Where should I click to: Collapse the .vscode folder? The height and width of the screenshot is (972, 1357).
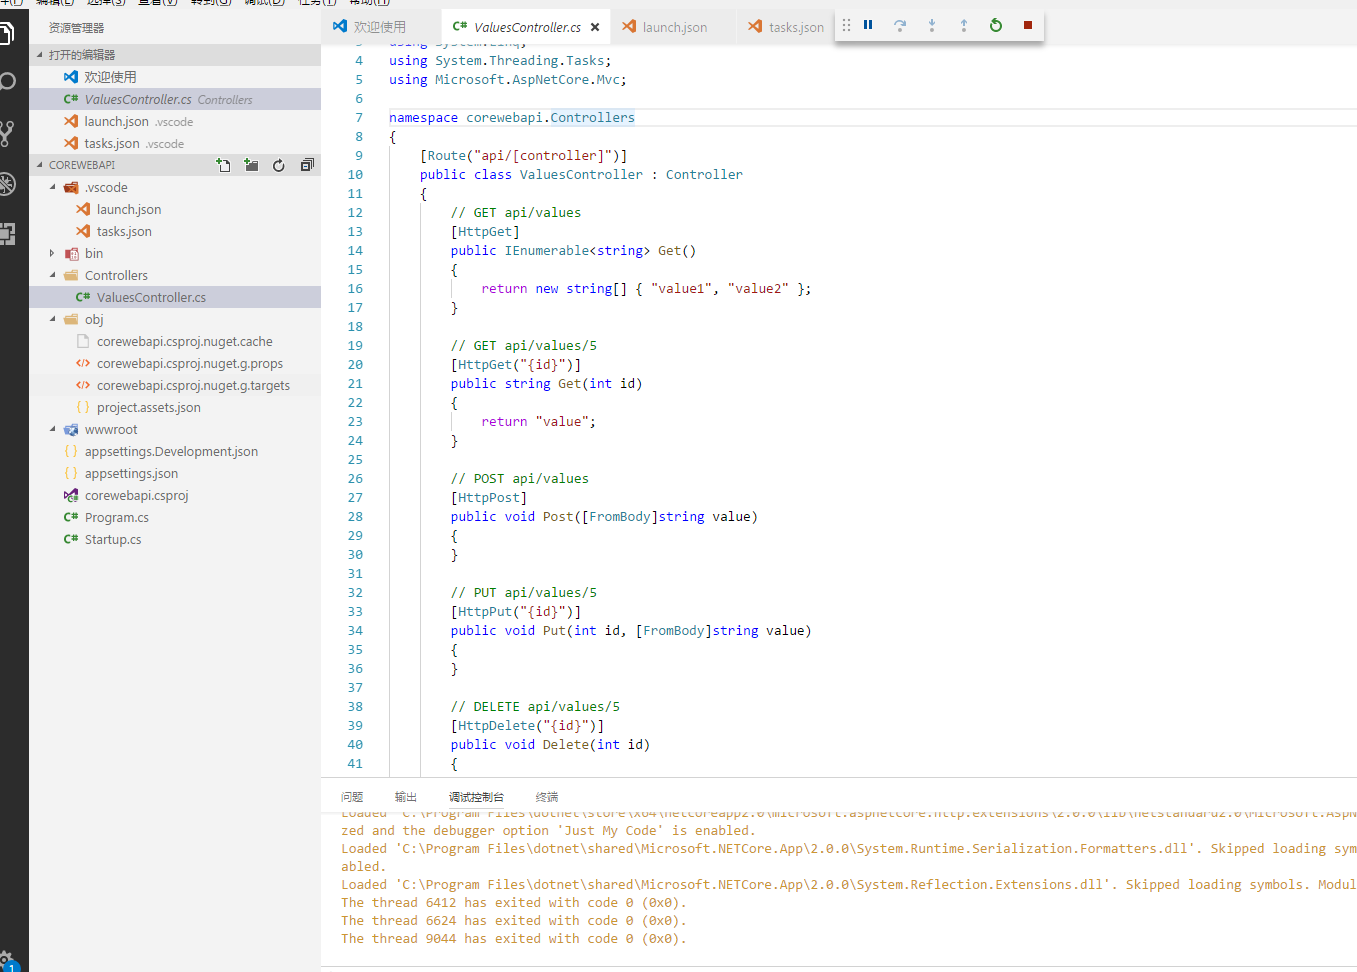click(x=175, y=187)
